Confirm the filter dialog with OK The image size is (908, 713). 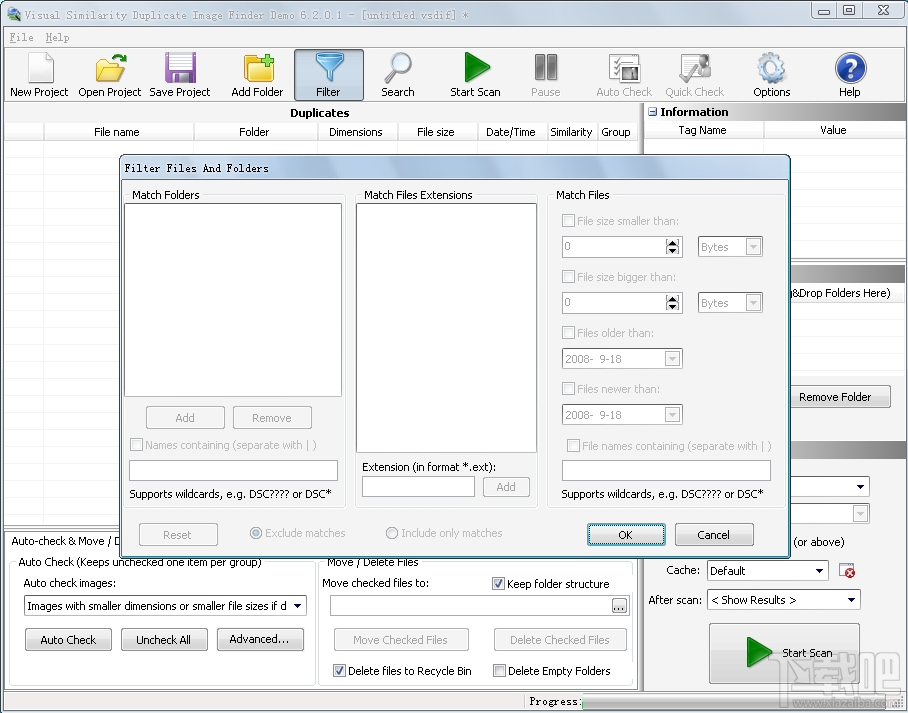pos(626,534)
